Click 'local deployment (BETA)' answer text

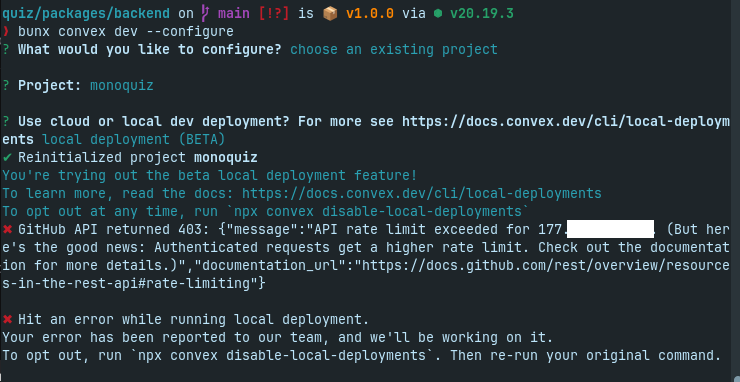(134, 140)
